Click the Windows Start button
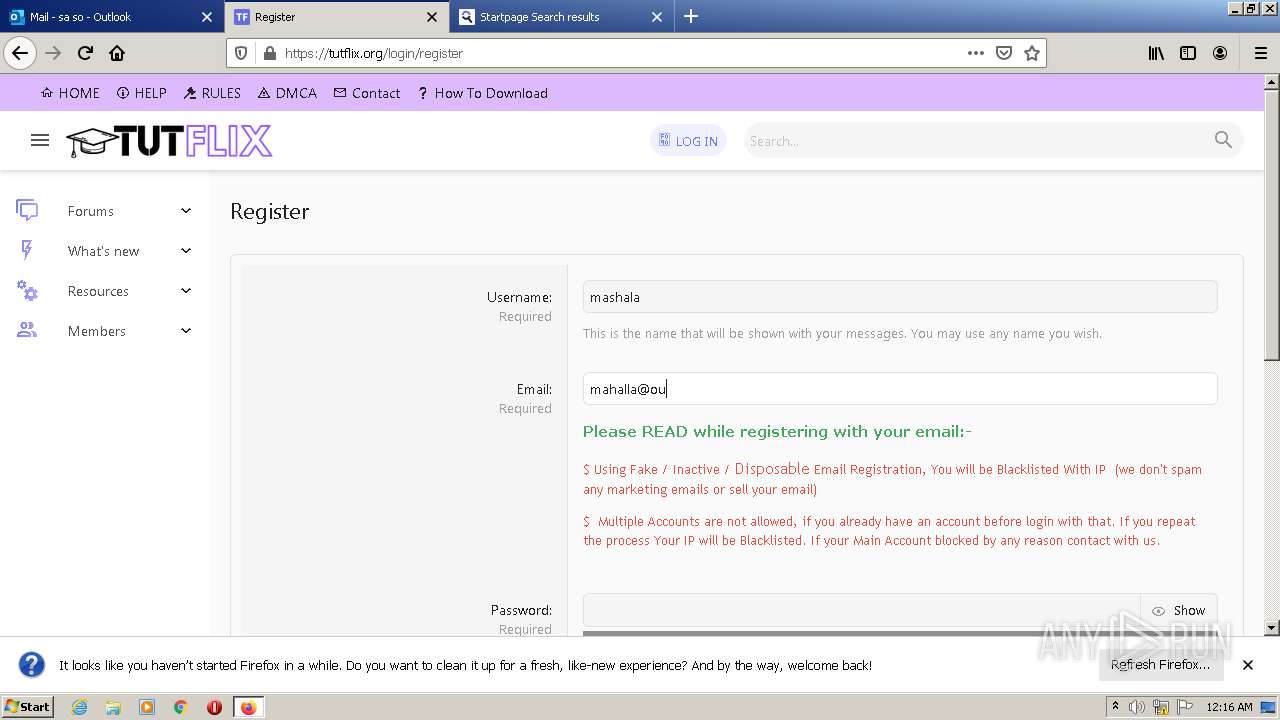Viewport: 1280px width, 720px height. tap(28, 707)
